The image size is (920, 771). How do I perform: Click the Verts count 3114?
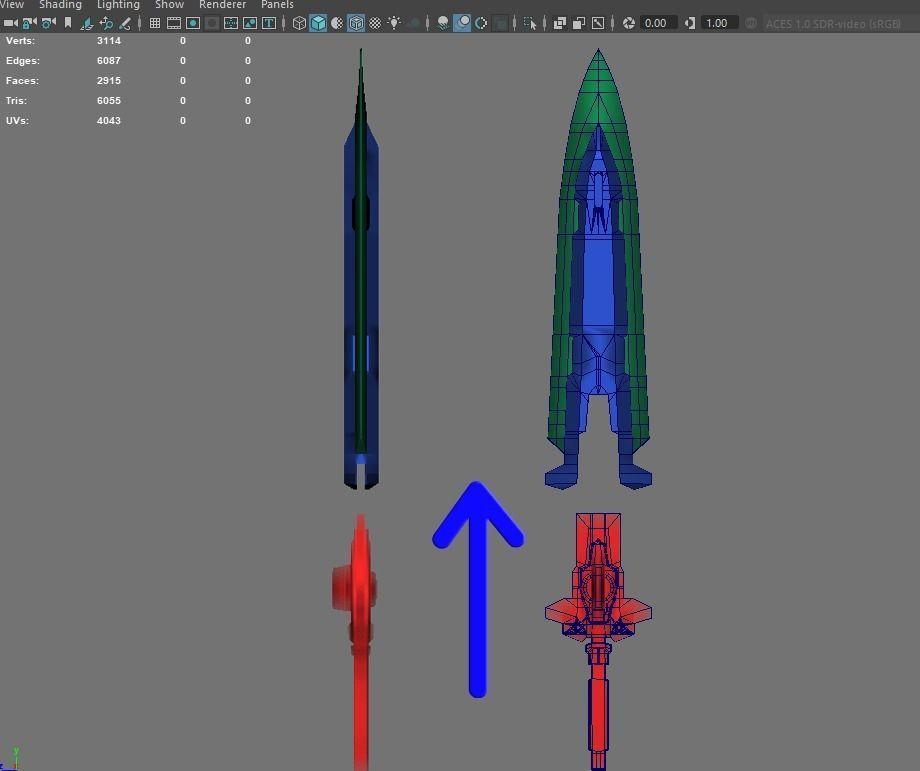point(109,40)
